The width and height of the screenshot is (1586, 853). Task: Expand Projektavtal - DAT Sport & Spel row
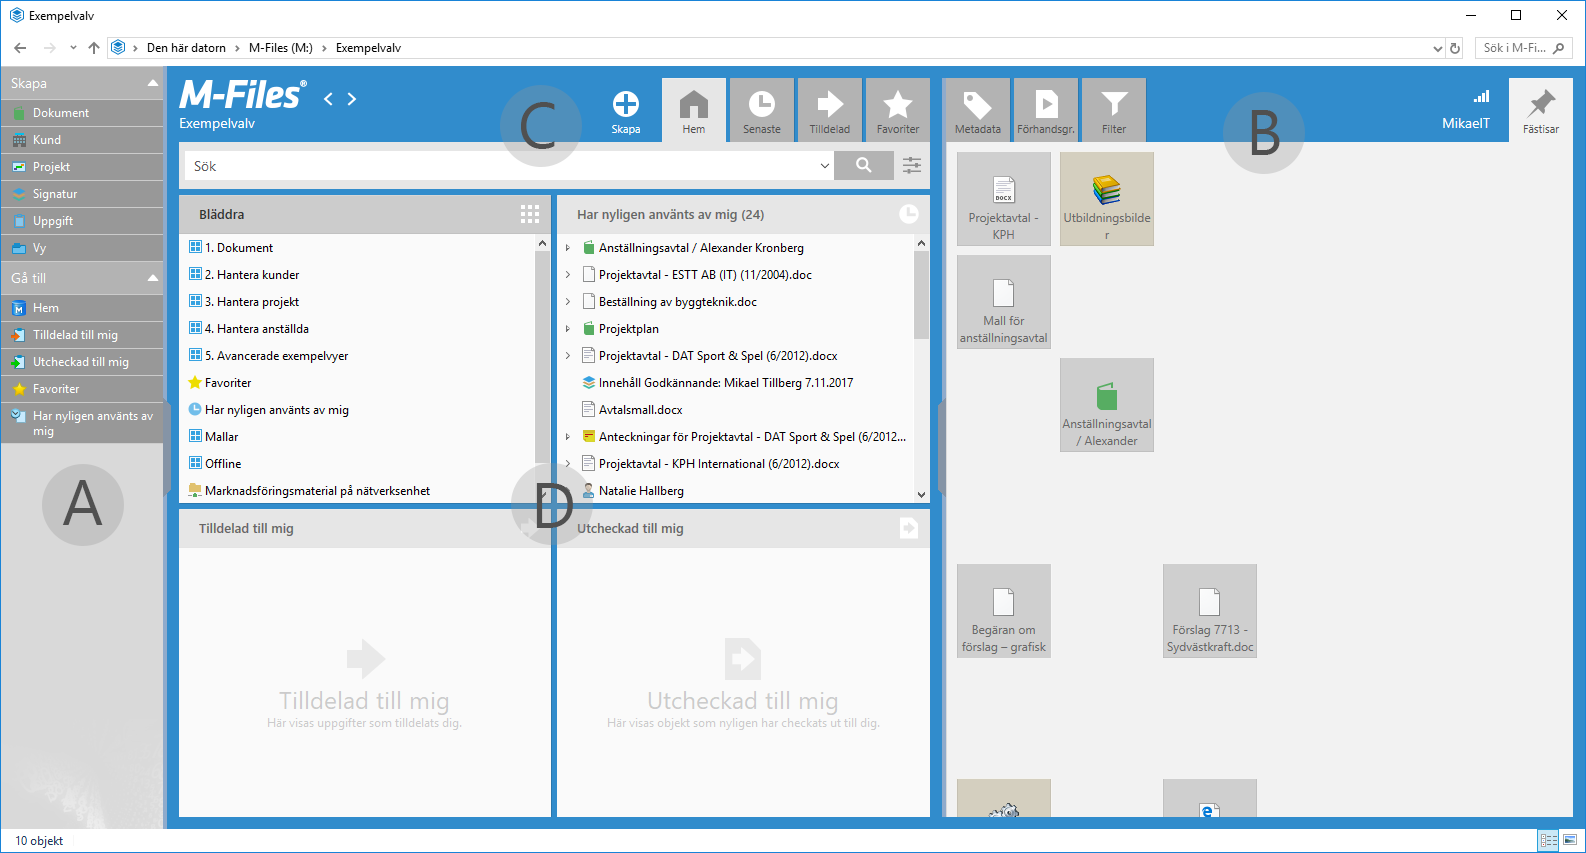[568, 356]
